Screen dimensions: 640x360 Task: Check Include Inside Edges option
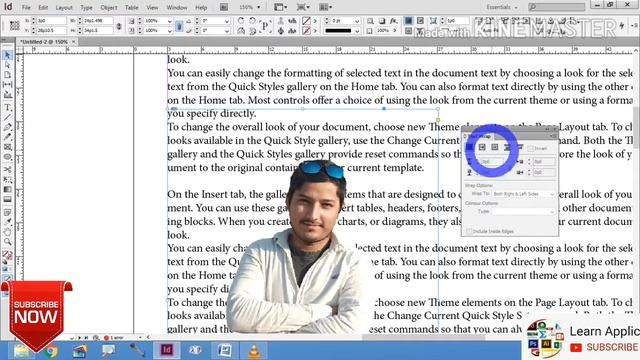pos(469,231)
